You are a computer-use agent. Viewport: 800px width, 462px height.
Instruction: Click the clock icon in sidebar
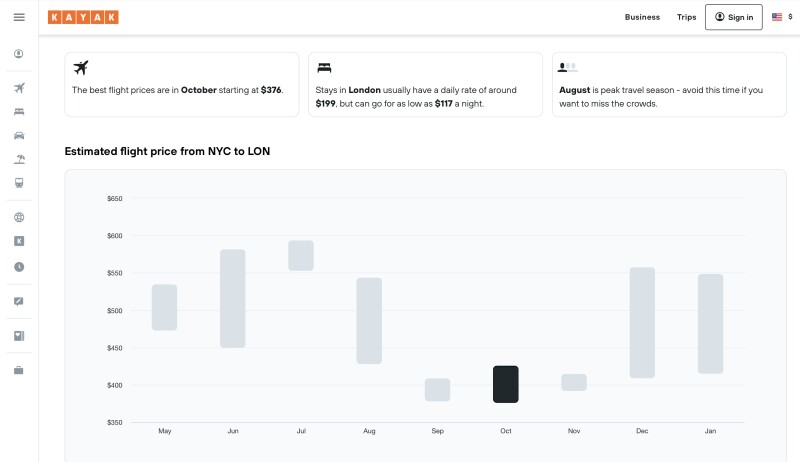pos(19,267)
